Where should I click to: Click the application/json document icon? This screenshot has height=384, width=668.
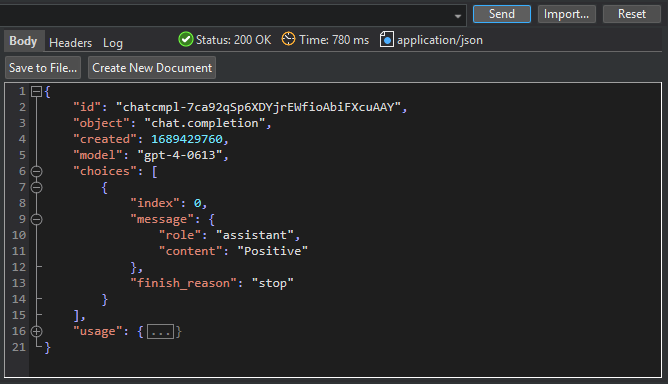click(x=386, y=40)
